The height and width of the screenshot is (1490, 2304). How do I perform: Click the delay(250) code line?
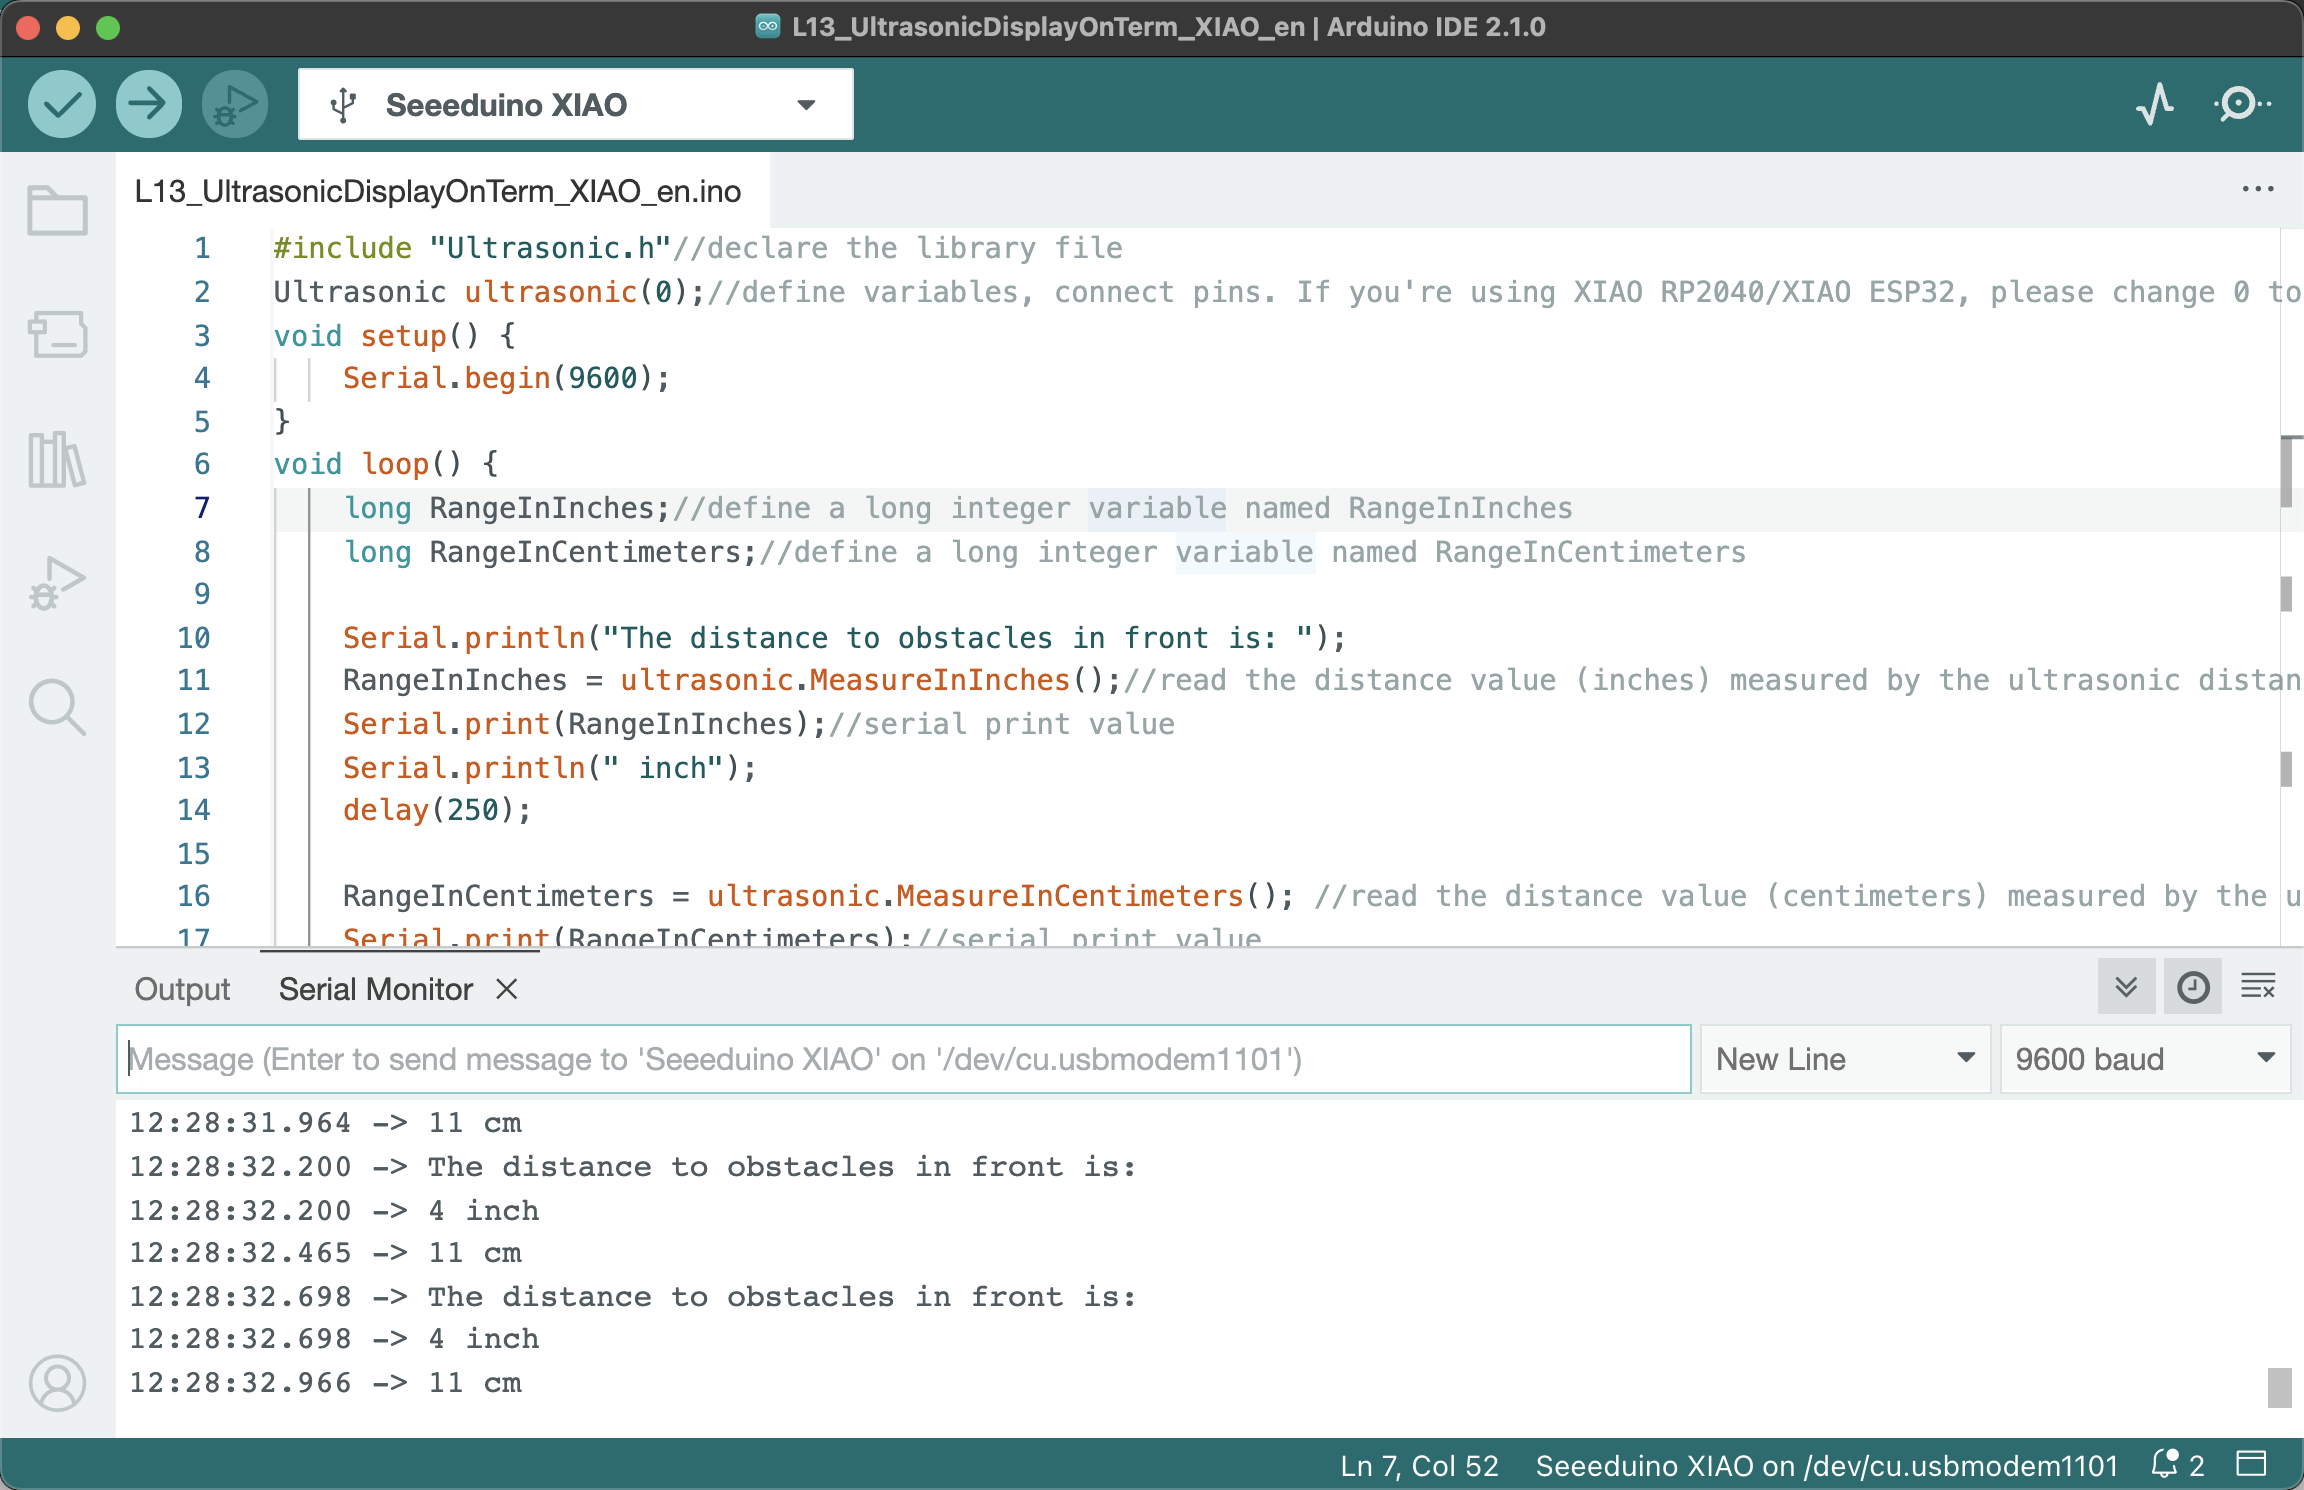(x=436, y=810)
